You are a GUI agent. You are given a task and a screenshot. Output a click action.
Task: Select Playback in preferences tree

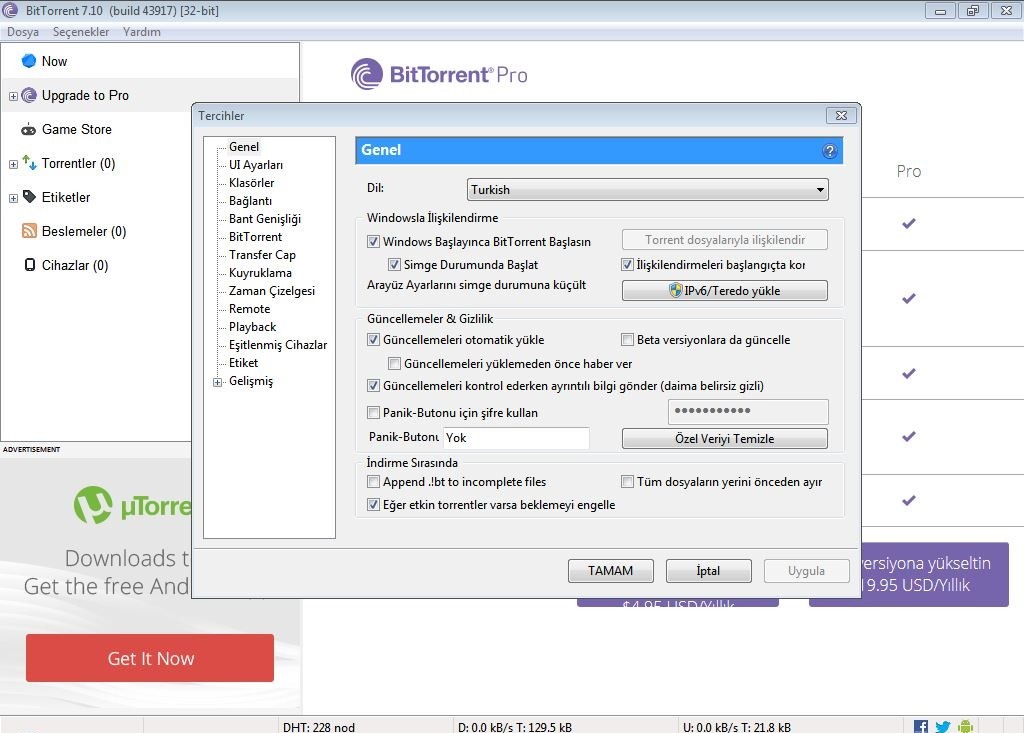(252, 327)
